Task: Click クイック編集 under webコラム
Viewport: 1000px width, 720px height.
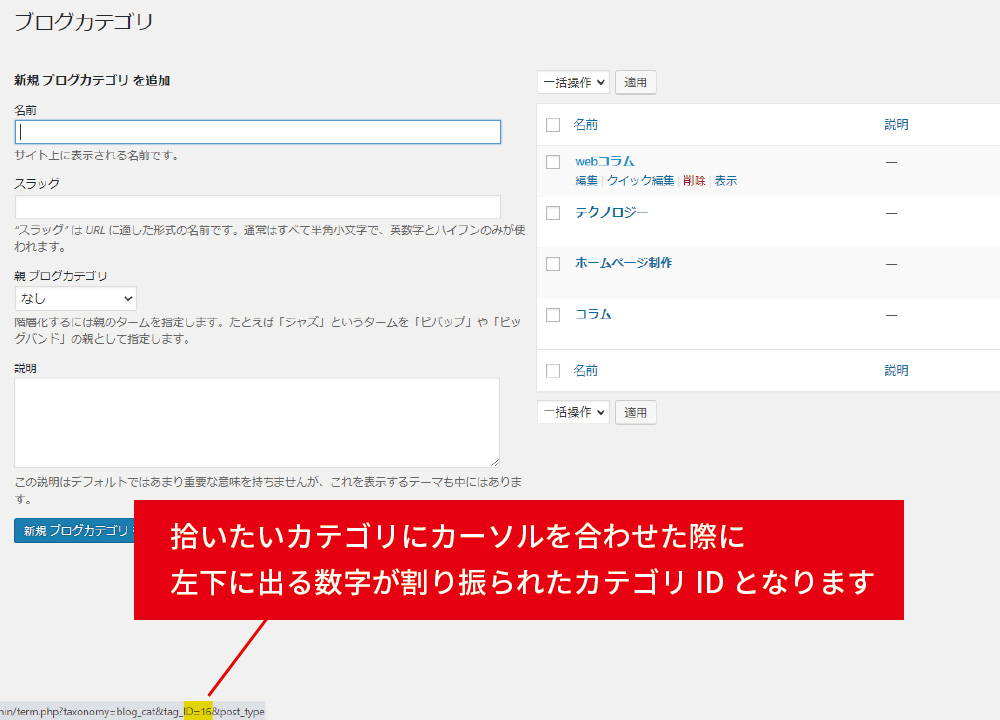Action: coord(640,181)
